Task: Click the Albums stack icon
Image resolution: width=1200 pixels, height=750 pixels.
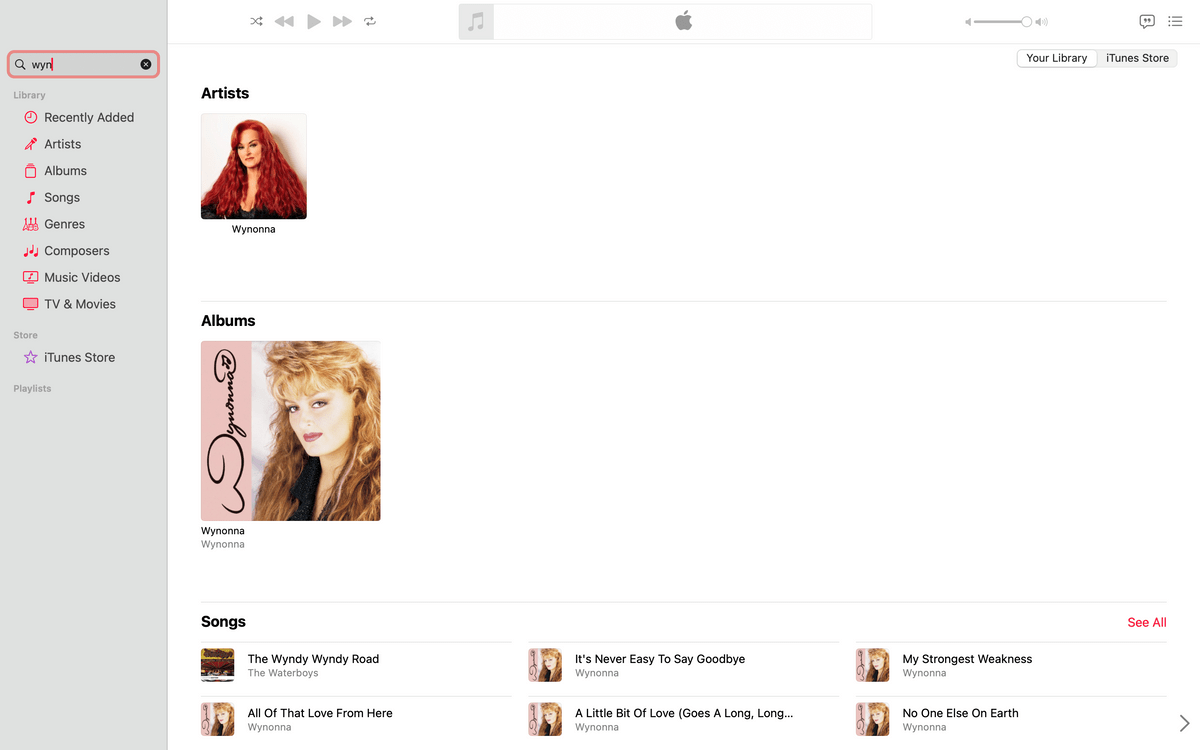Action: pyautogui.click(x=30, y=171)
